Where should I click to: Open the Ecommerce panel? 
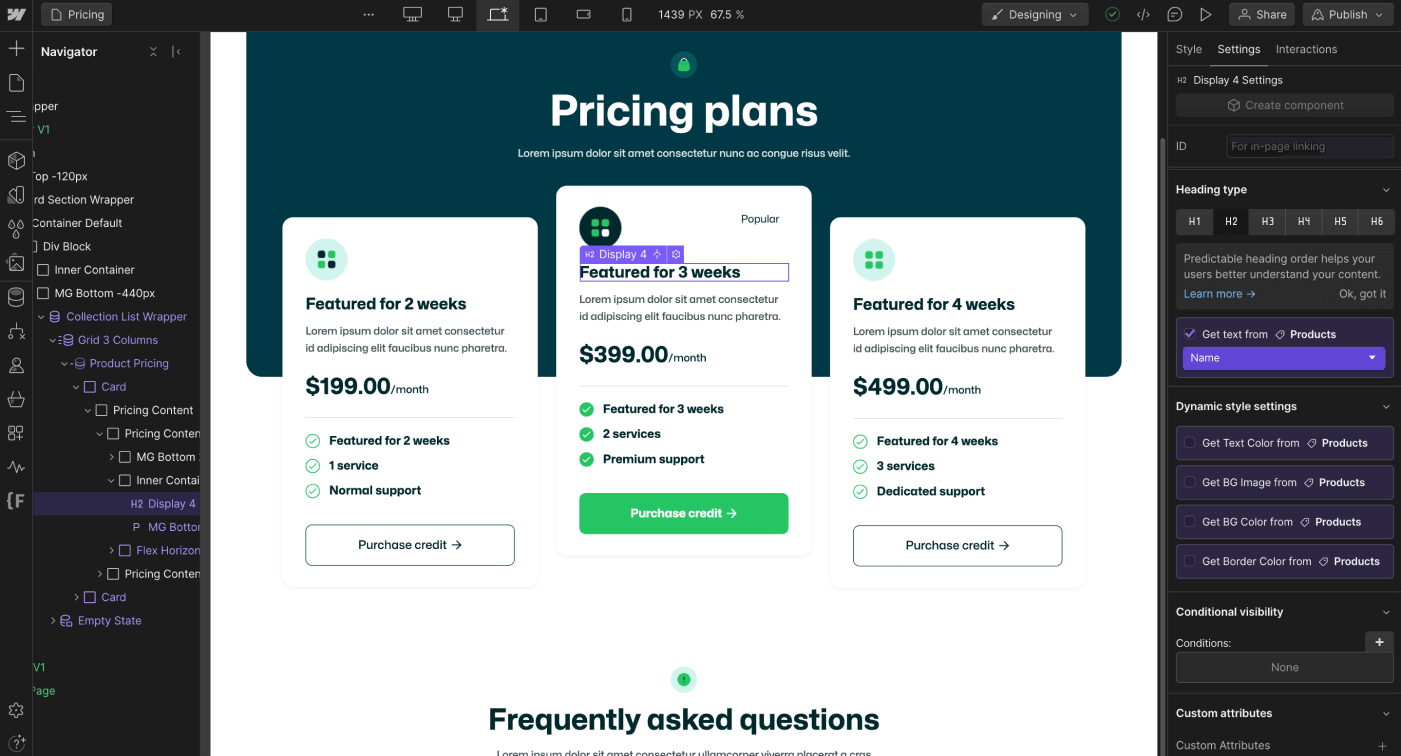point(16,400)
